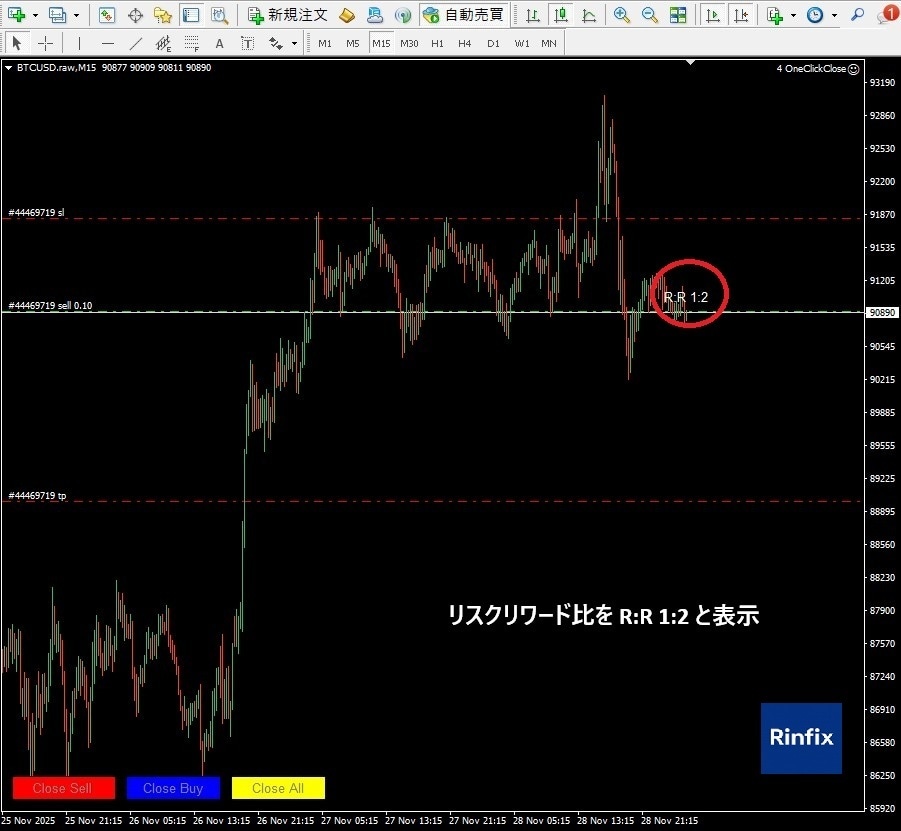Draw a vertical line on the chart
Screen dimensions: 901x831
pos(79,43)
